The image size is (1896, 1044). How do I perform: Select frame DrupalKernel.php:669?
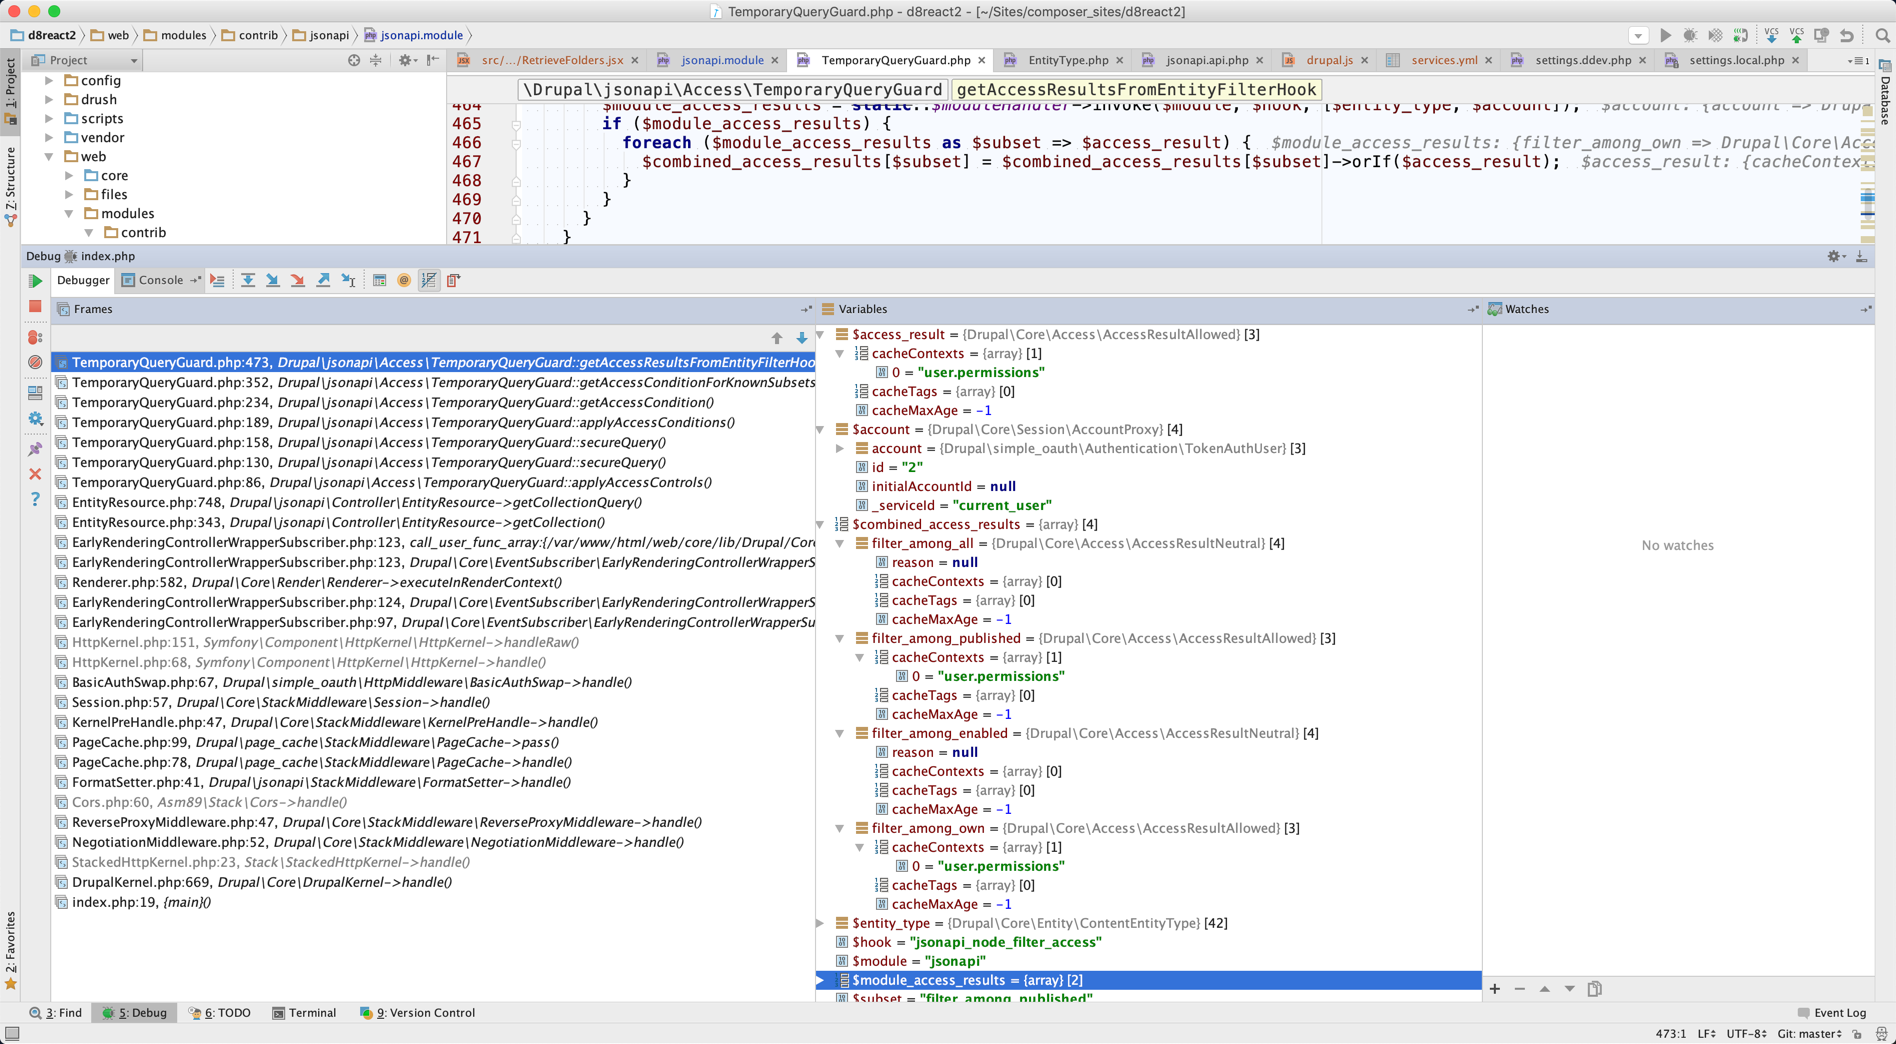coord(433,883)
